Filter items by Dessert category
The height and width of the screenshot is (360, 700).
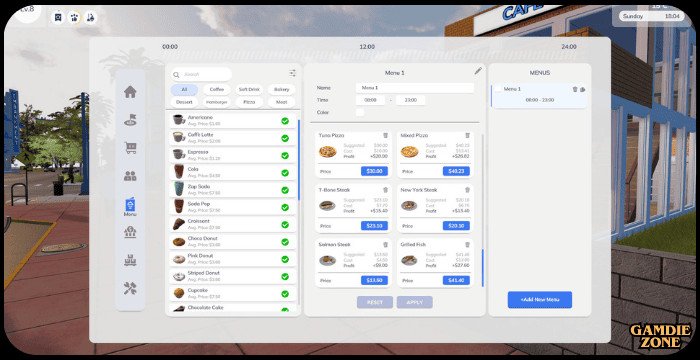[184, 102]
